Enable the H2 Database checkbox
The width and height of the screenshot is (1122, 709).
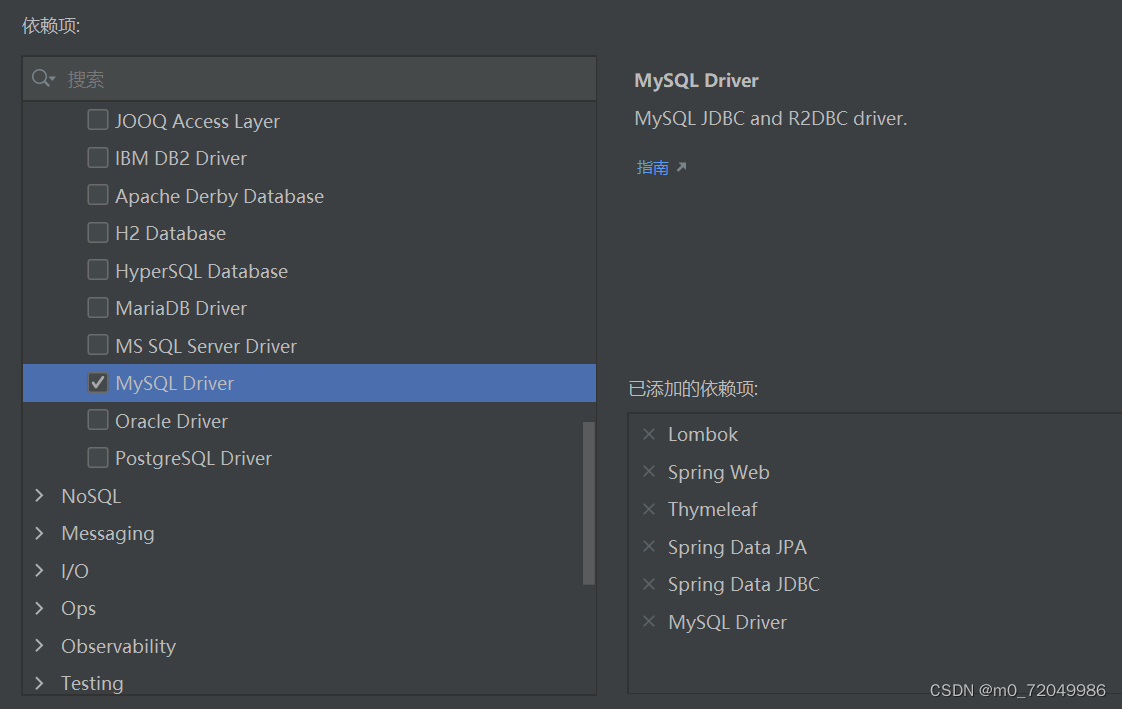(98, 233)
